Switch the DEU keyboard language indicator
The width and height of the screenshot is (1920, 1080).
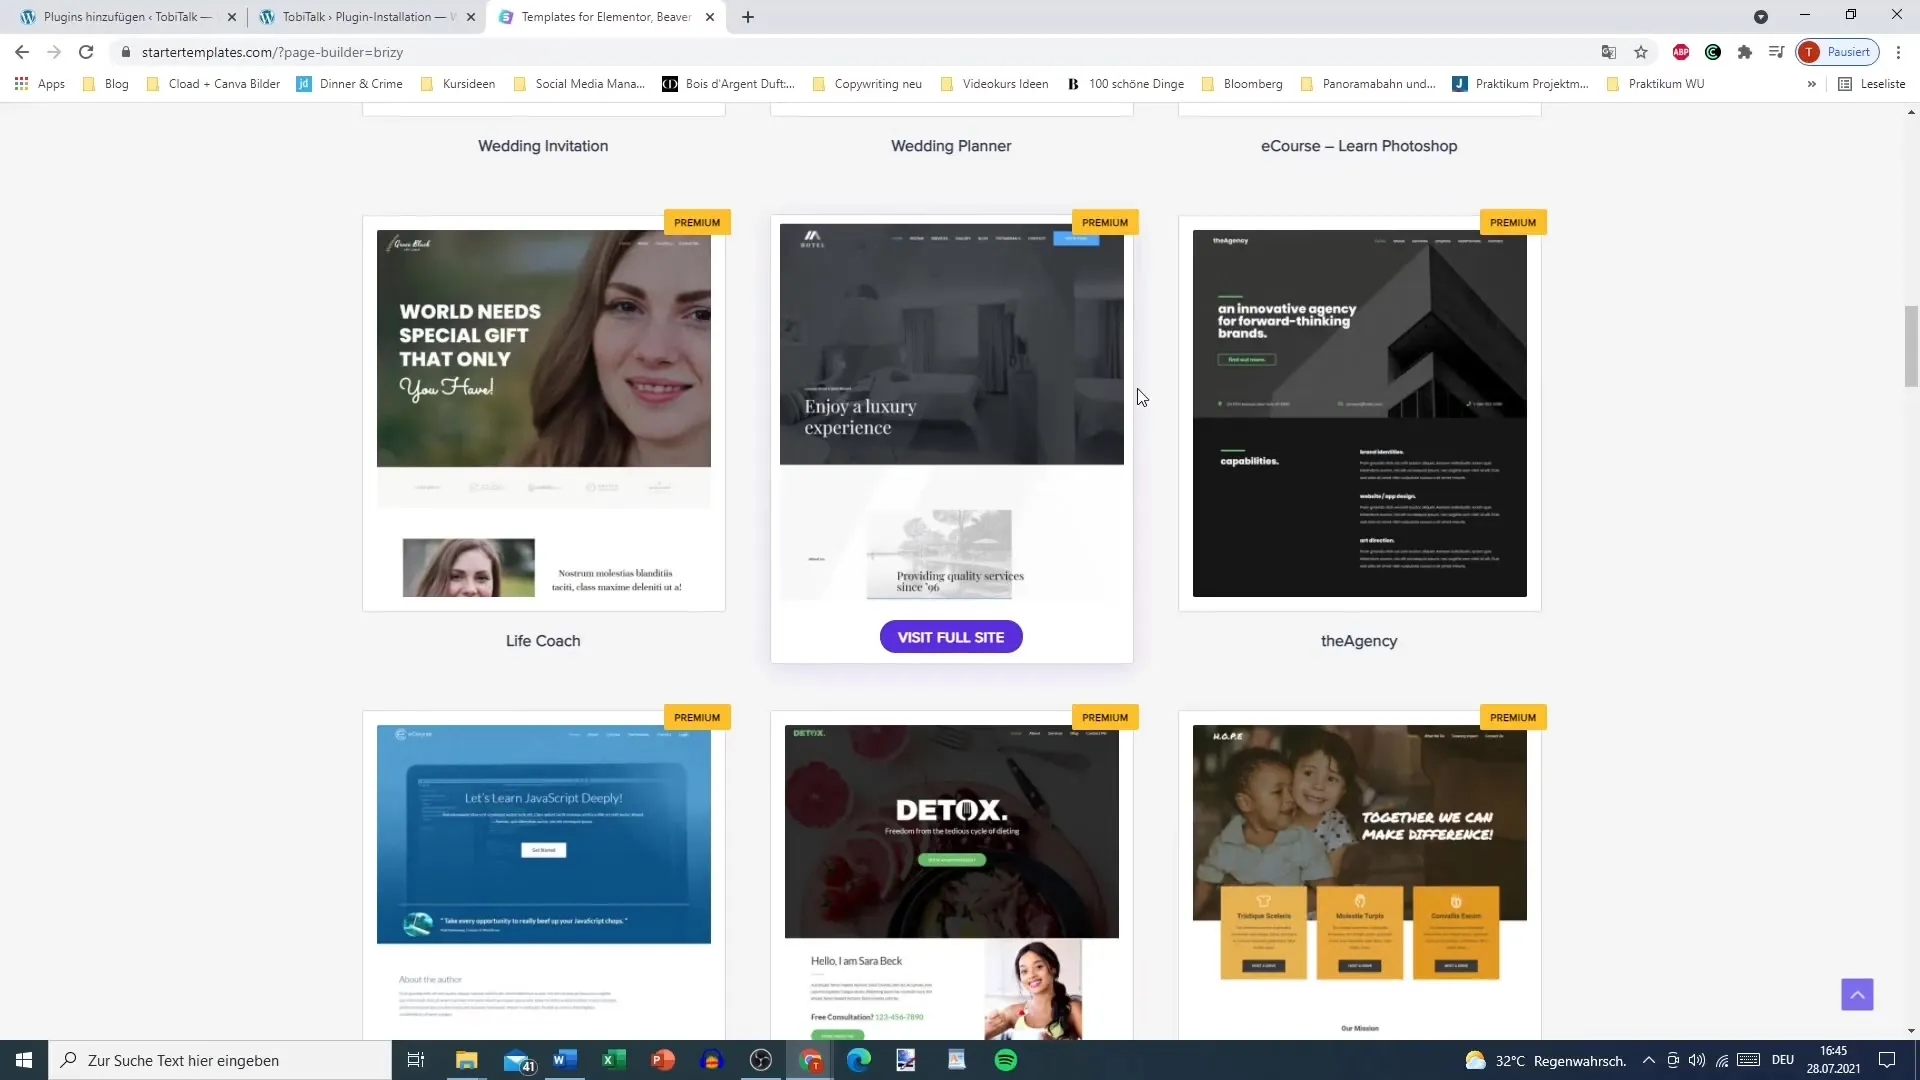pos(1783,1060)
